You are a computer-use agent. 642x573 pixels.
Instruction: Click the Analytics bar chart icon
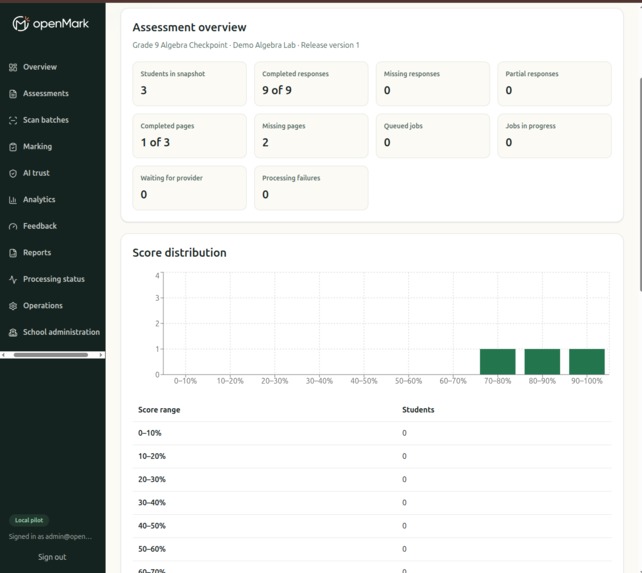(x=13, y=200)
